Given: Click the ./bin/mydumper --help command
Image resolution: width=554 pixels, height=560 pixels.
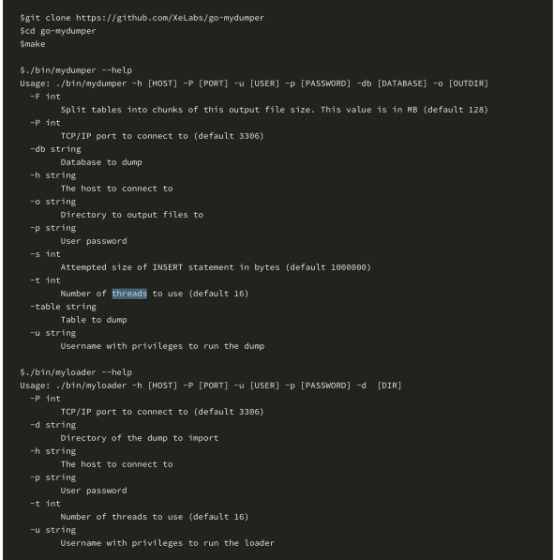Looking at the screenshot, I should click(76, 70).
